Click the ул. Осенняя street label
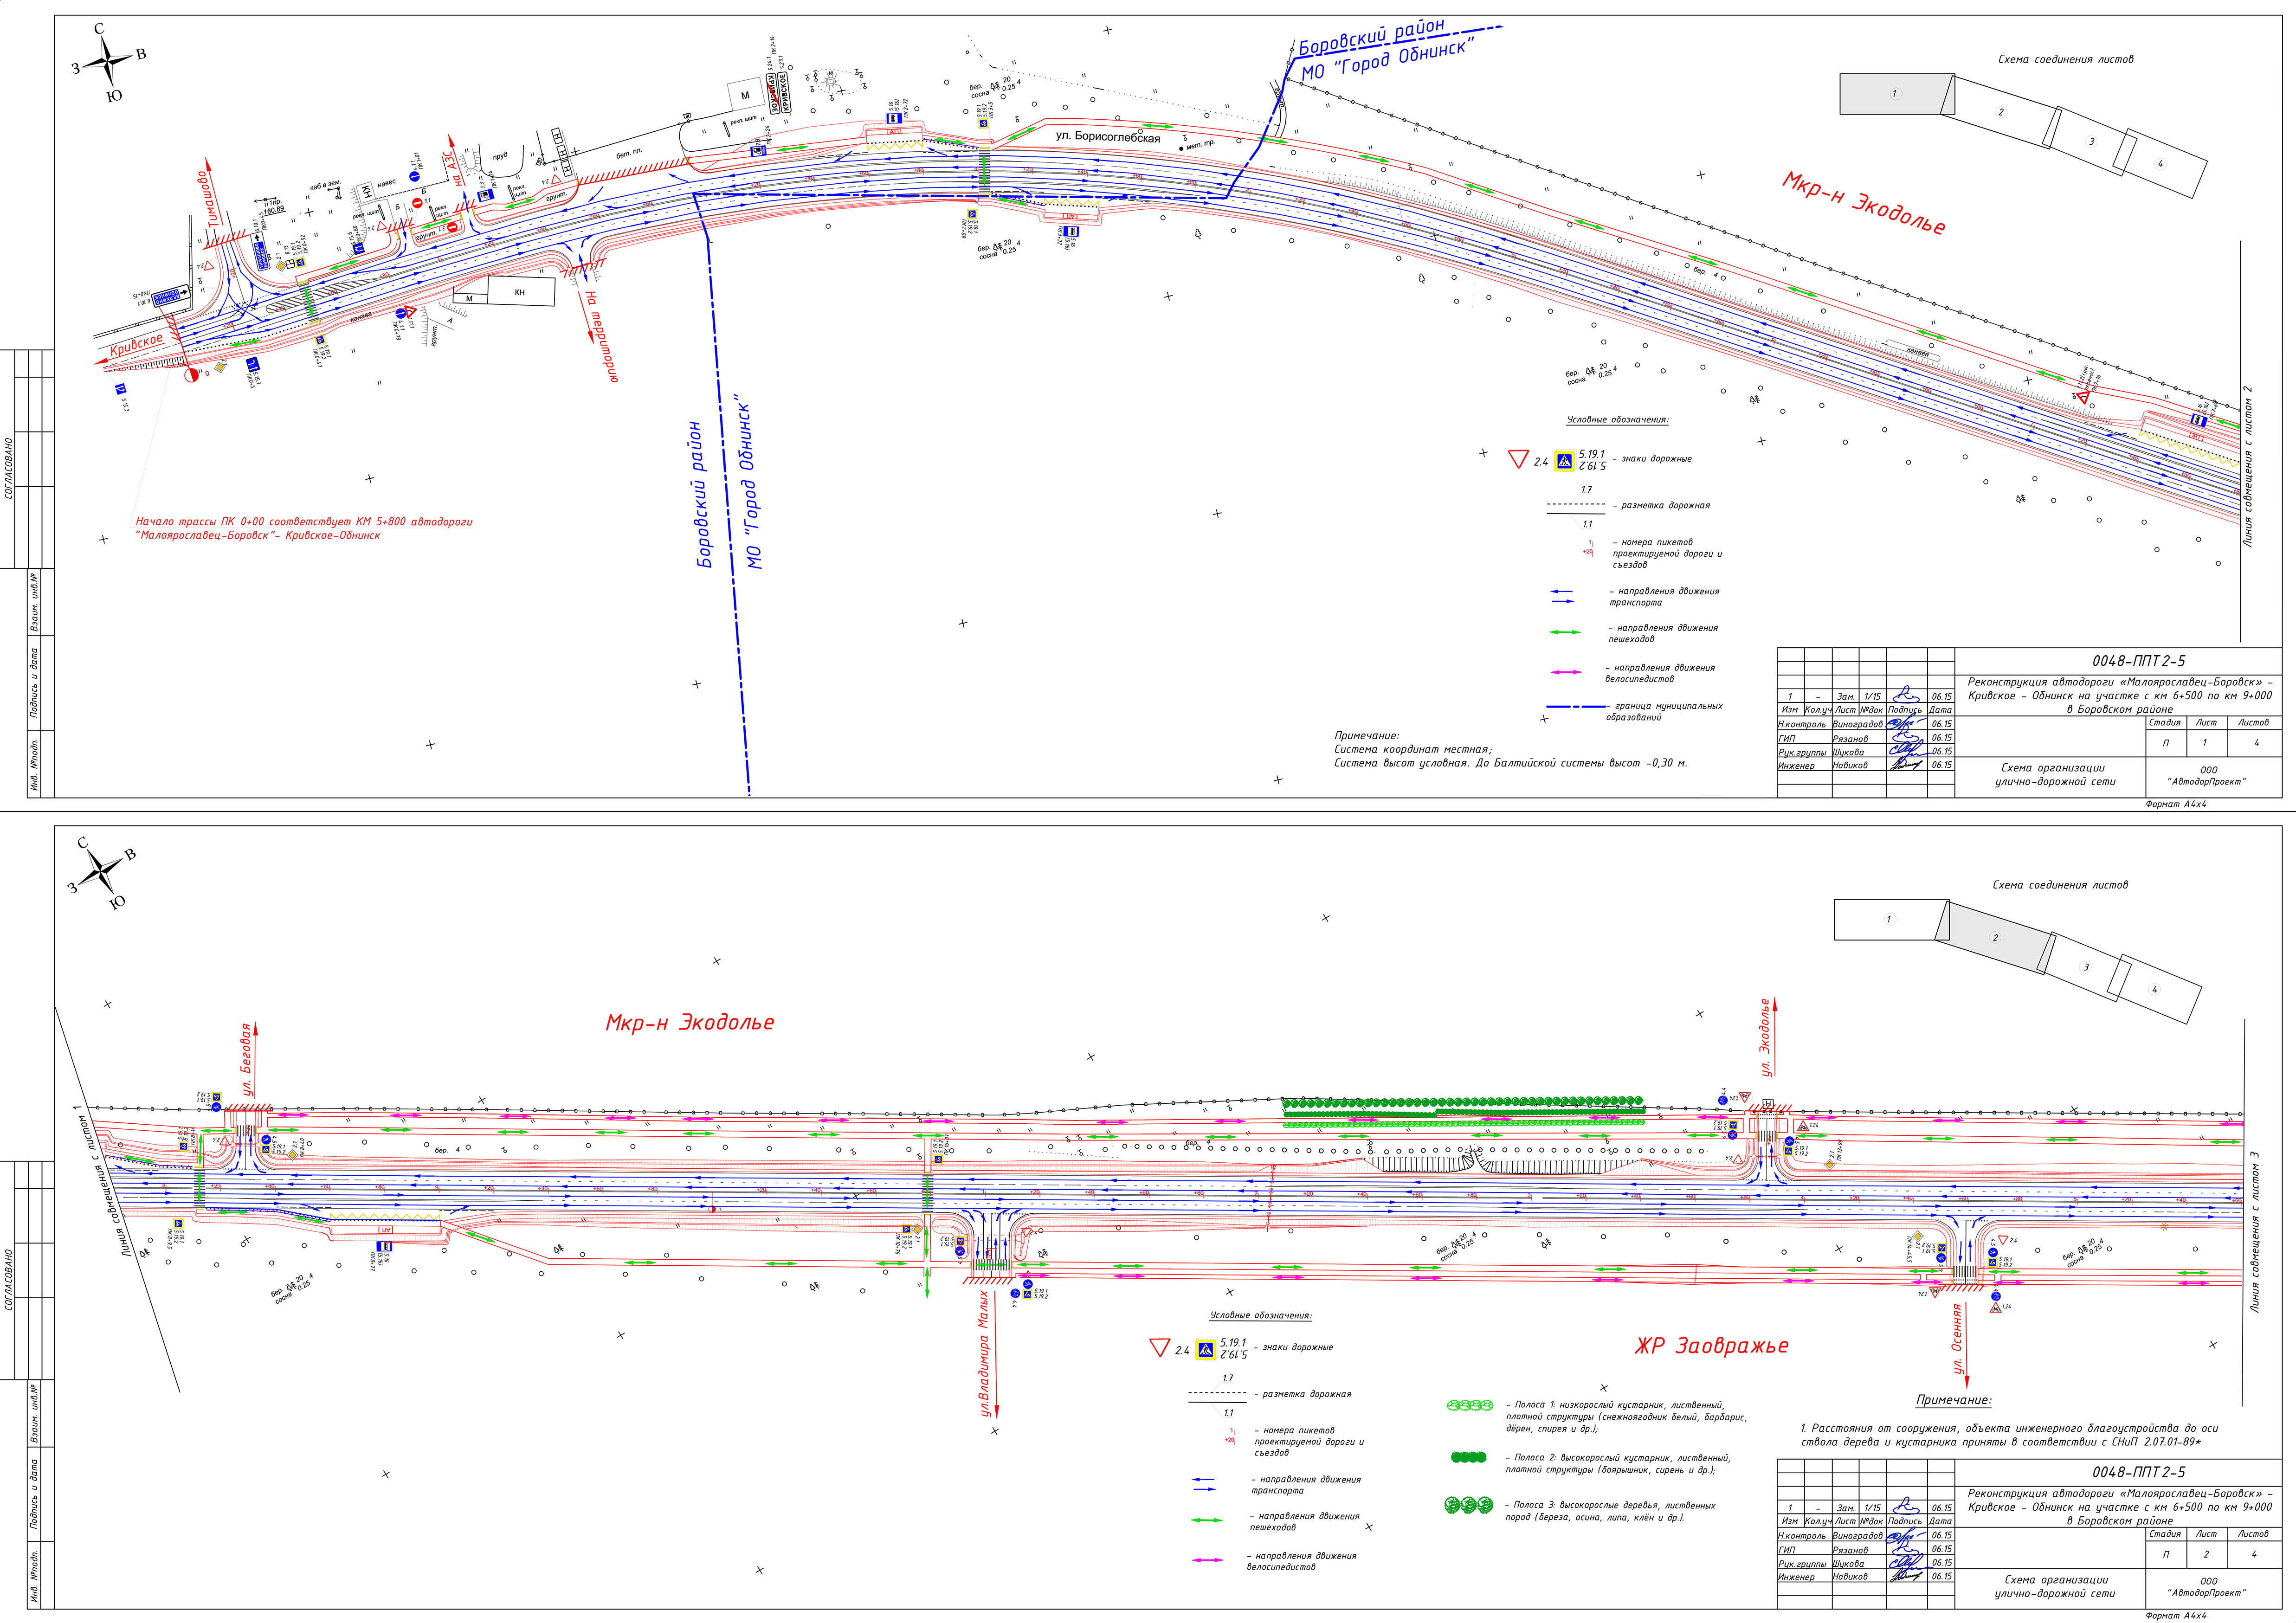Screen dimensions: 2296x1623 tap(1957, 1340)
